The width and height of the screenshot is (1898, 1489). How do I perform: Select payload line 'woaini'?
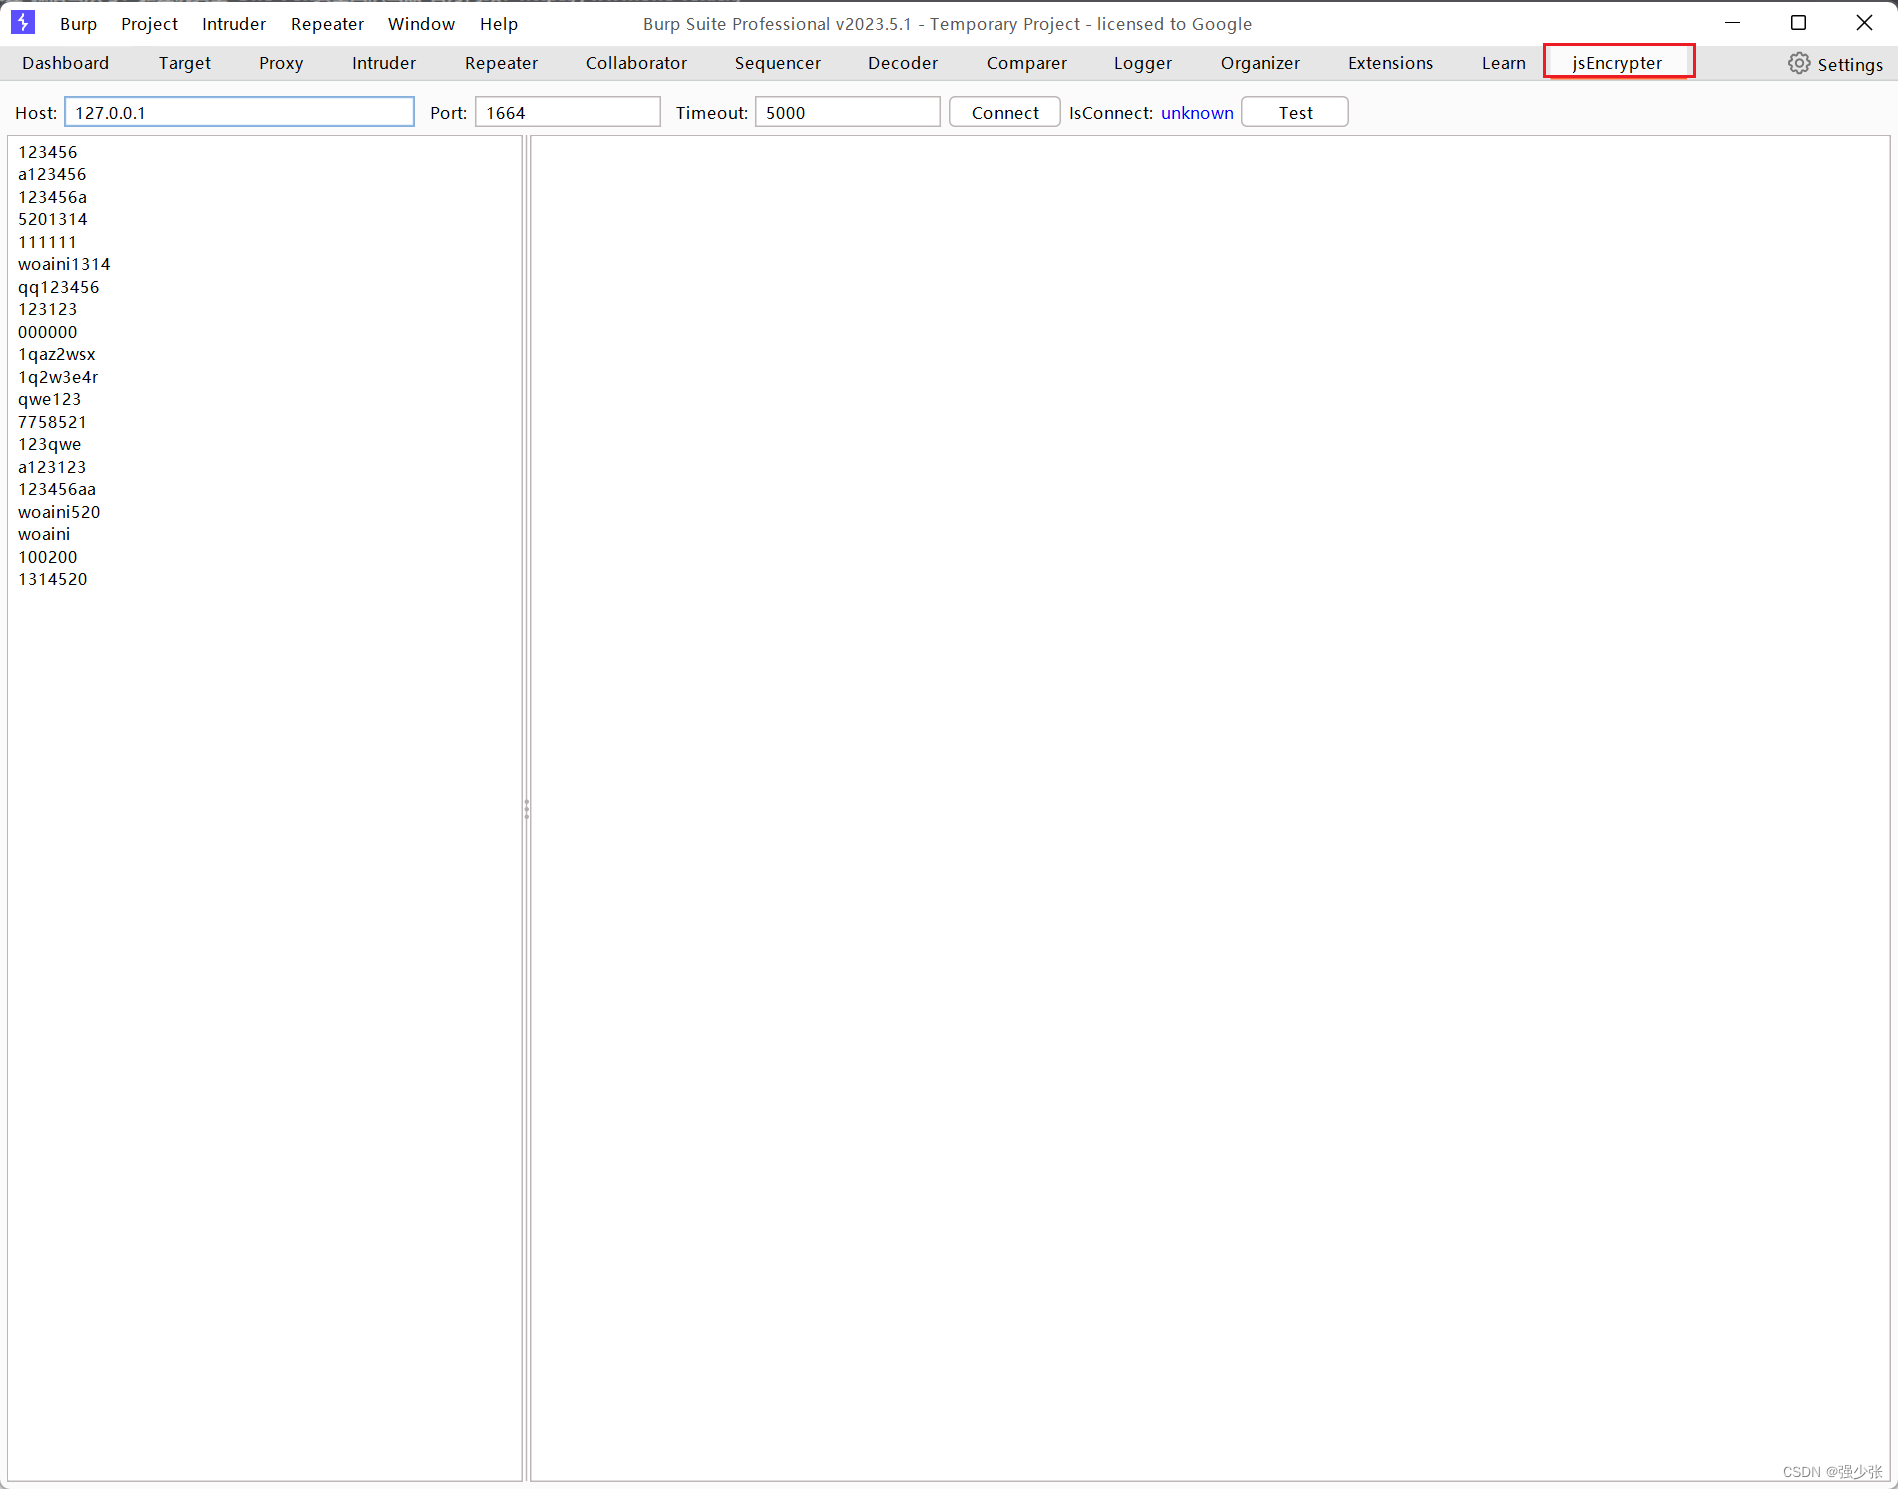click(x=44, y=534)
